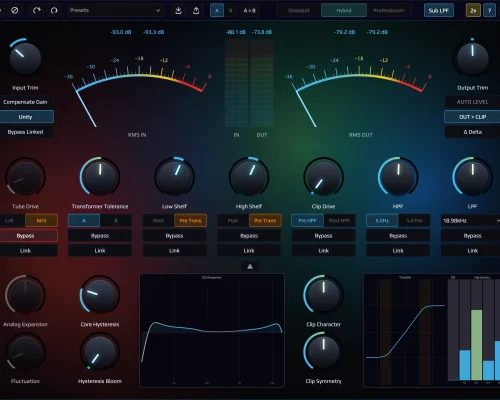Toggle Bypass Linked
The image size is (500, 400).
[26, 132]
